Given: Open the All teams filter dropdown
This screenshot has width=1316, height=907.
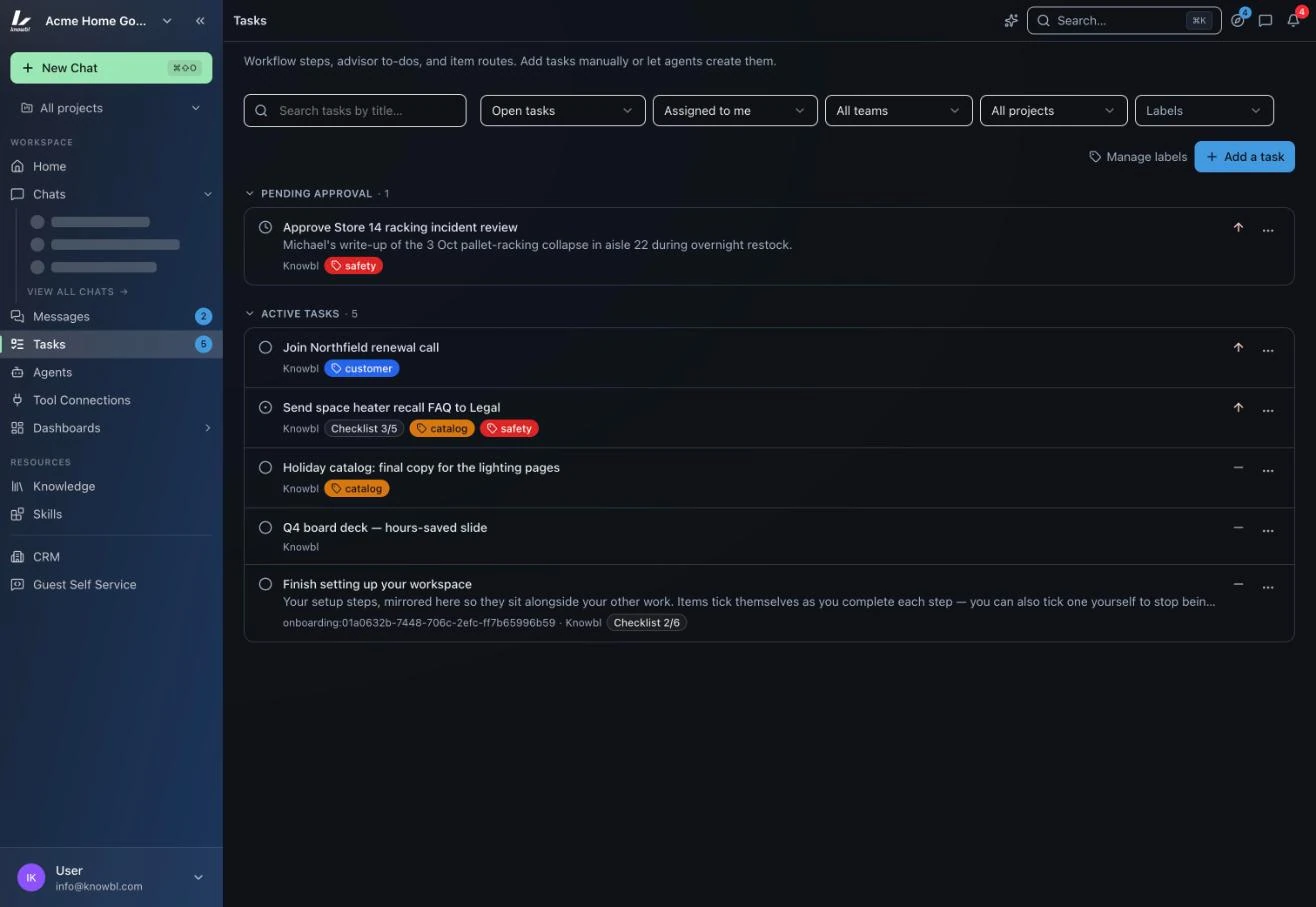Looking at the screenshot, I should [899, 110].
